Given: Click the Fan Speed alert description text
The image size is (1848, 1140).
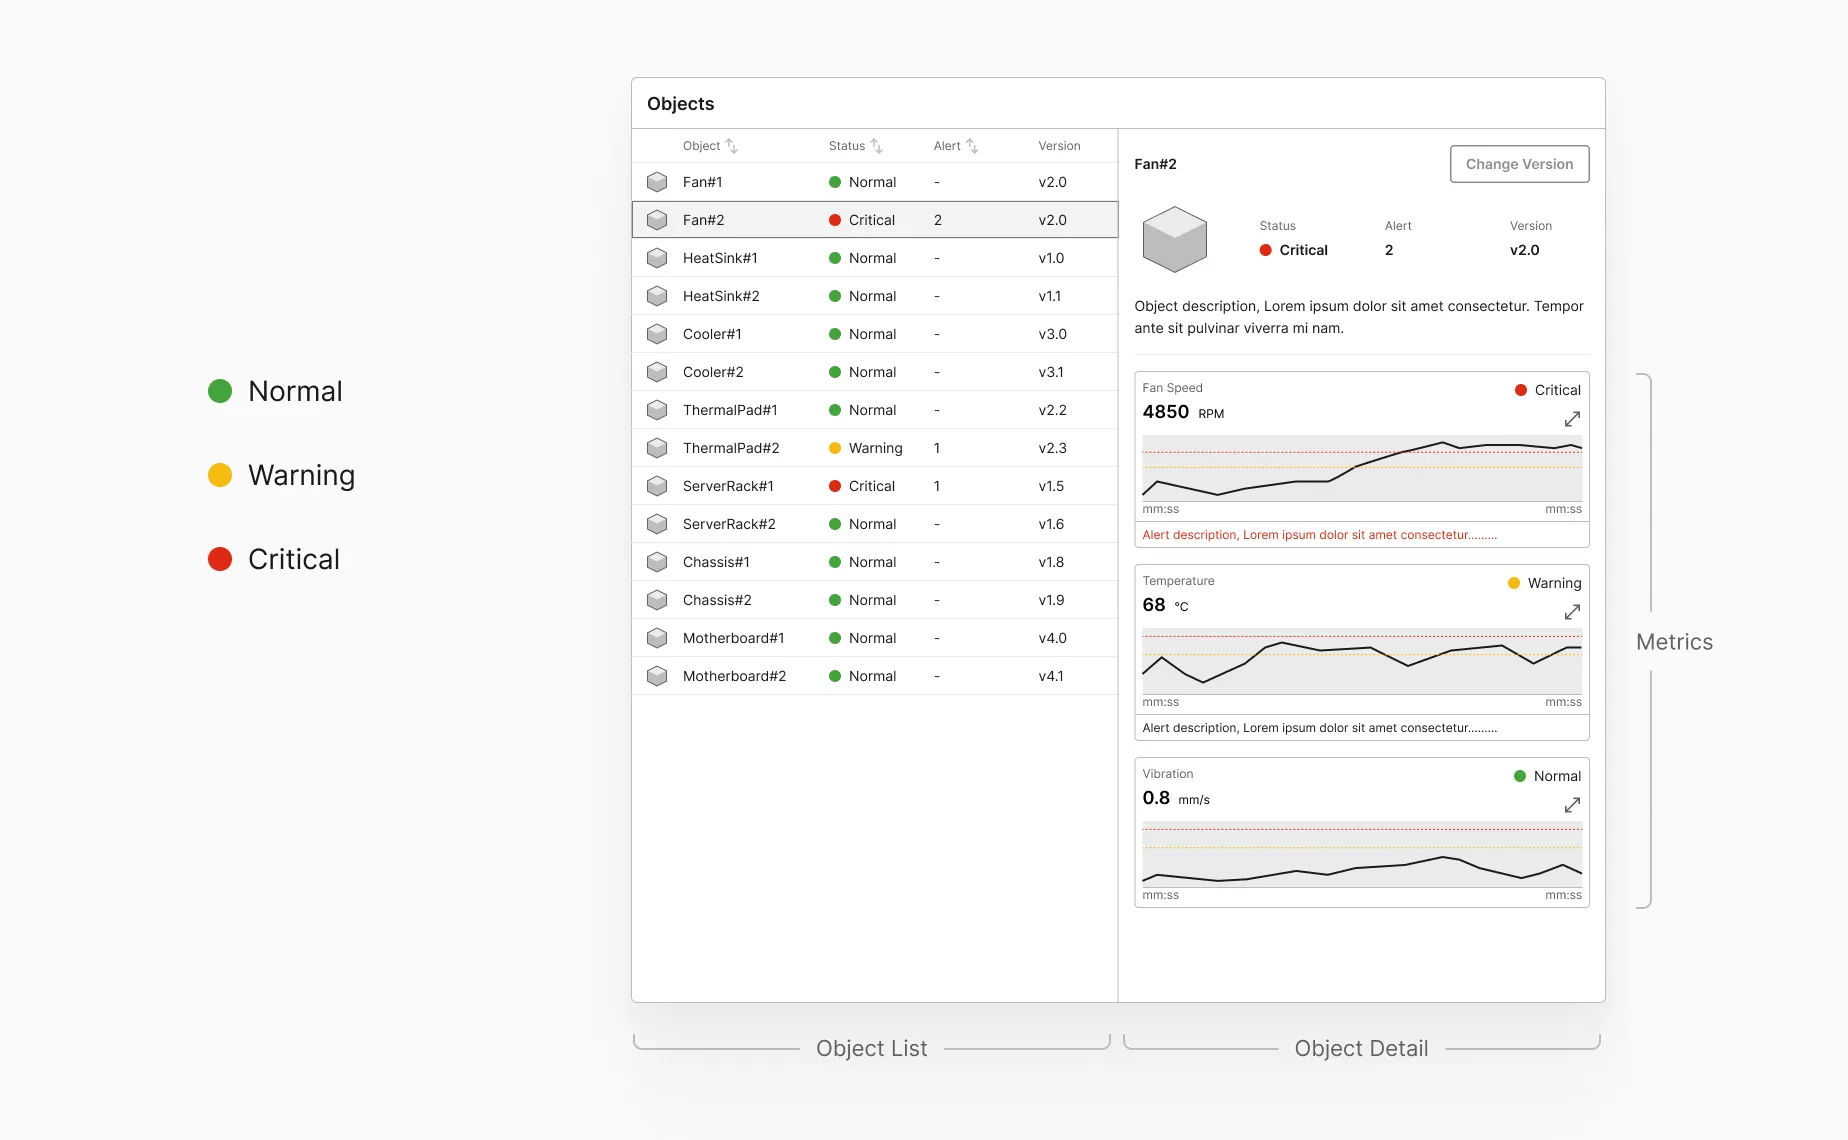Looking at the screenshot, I should pos(1319,535).
